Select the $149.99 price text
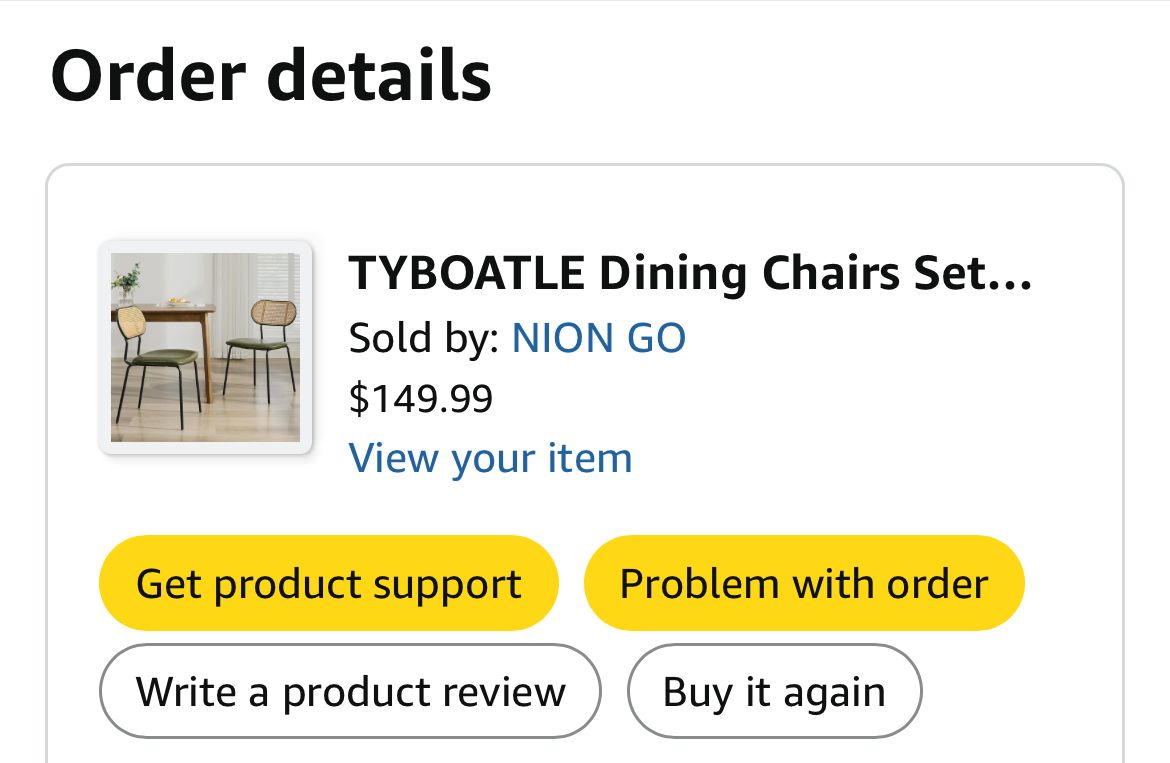The image size is (1170, 763). tap(421, 399)
